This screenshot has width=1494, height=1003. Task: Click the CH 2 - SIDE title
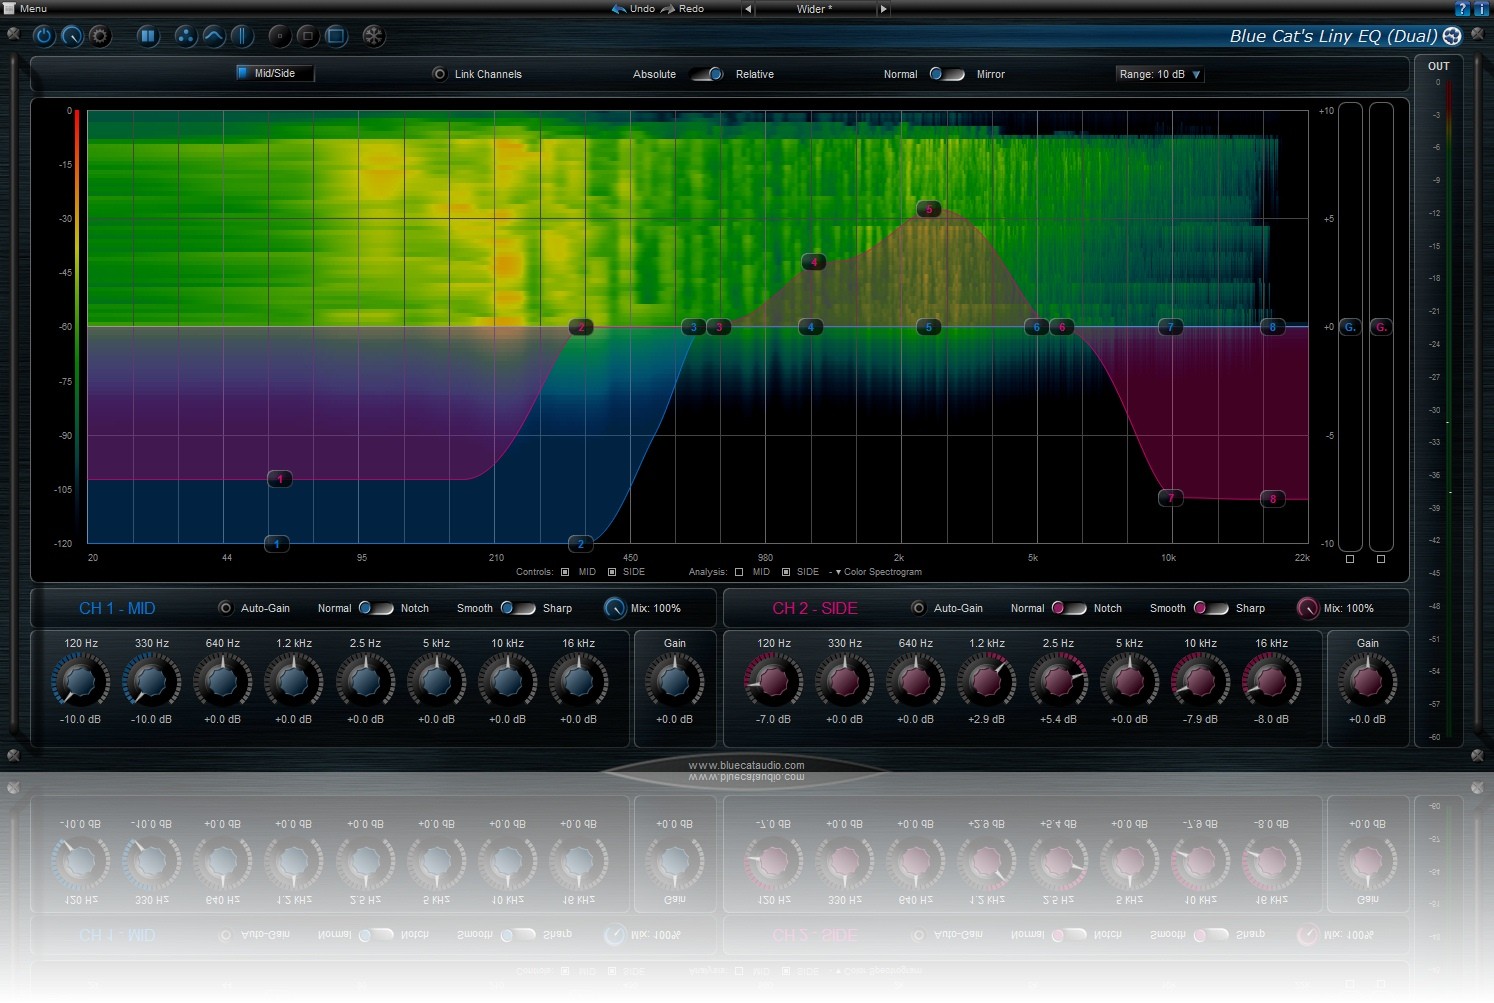(x=815, y=608)
